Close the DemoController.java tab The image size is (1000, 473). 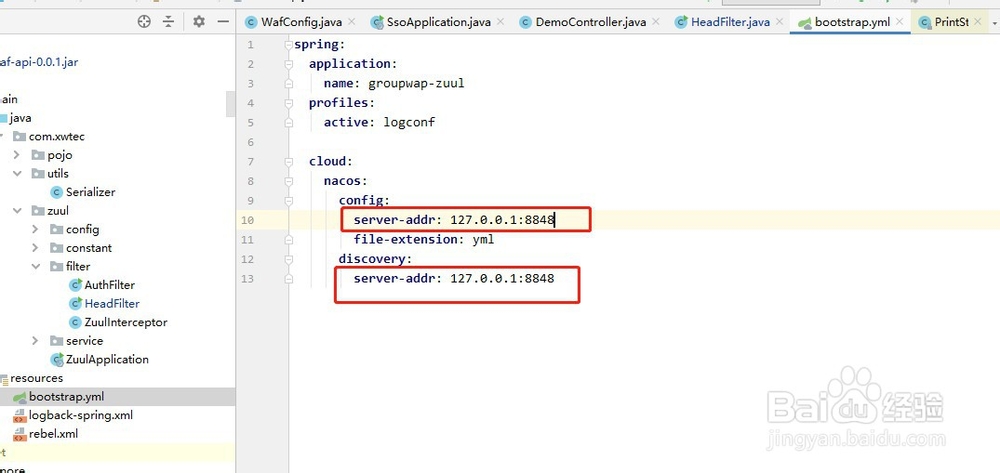coord(656,22)
